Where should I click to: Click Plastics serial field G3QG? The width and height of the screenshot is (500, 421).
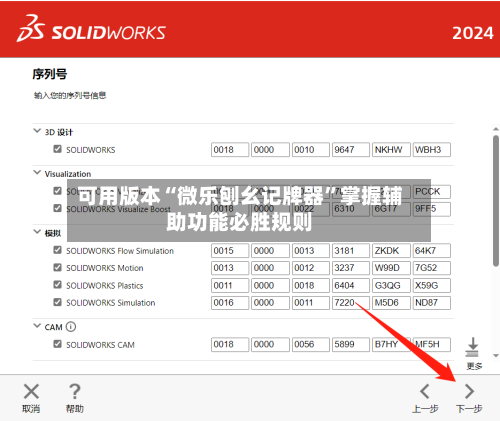point(391,286)
